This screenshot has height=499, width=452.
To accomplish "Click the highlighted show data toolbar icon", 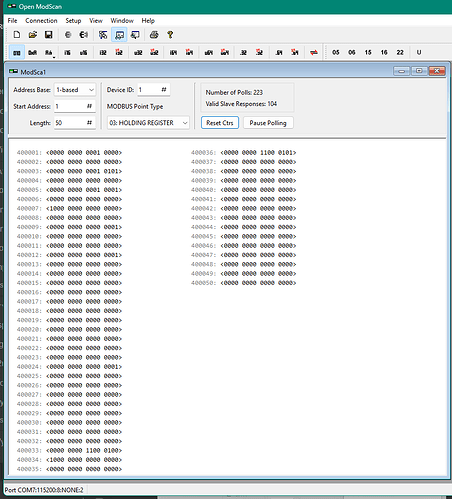I will [119, 35].
